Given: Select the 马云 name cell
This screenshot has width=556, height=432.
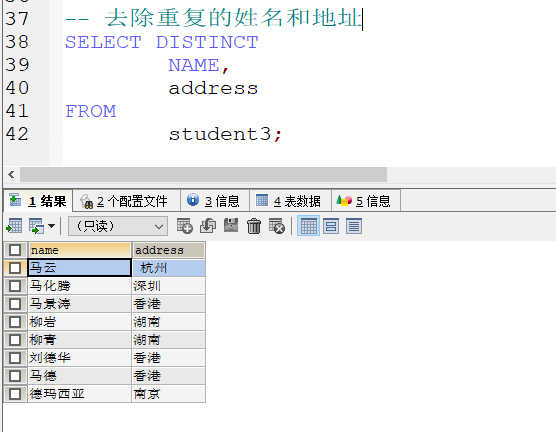Looking at the screenshot, I should (x=79, y=268).
